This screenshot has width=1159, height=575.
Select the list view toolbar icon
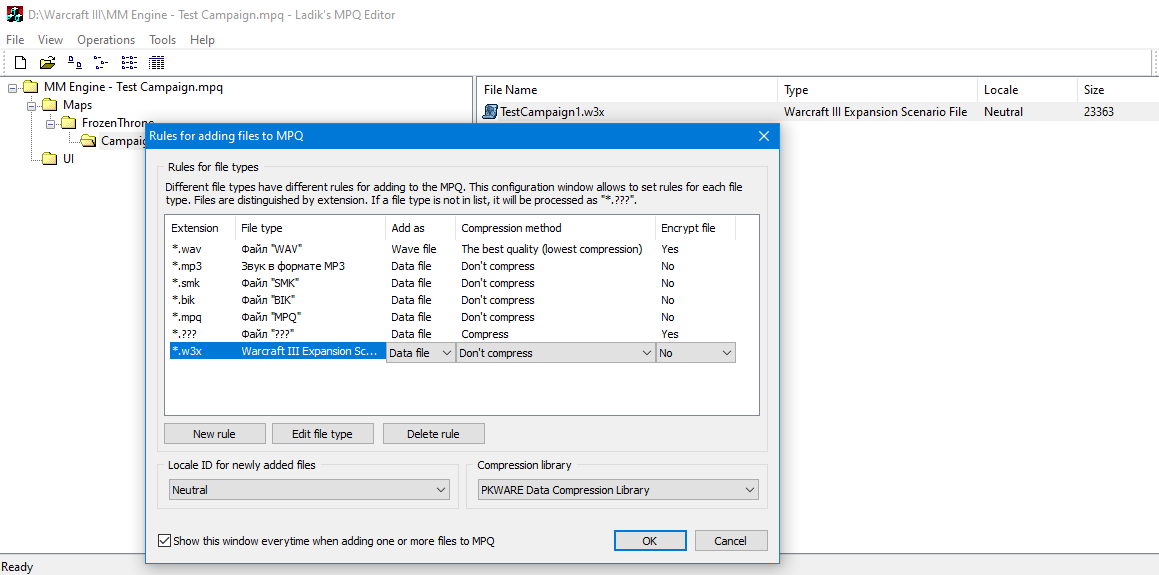(129, 63)
